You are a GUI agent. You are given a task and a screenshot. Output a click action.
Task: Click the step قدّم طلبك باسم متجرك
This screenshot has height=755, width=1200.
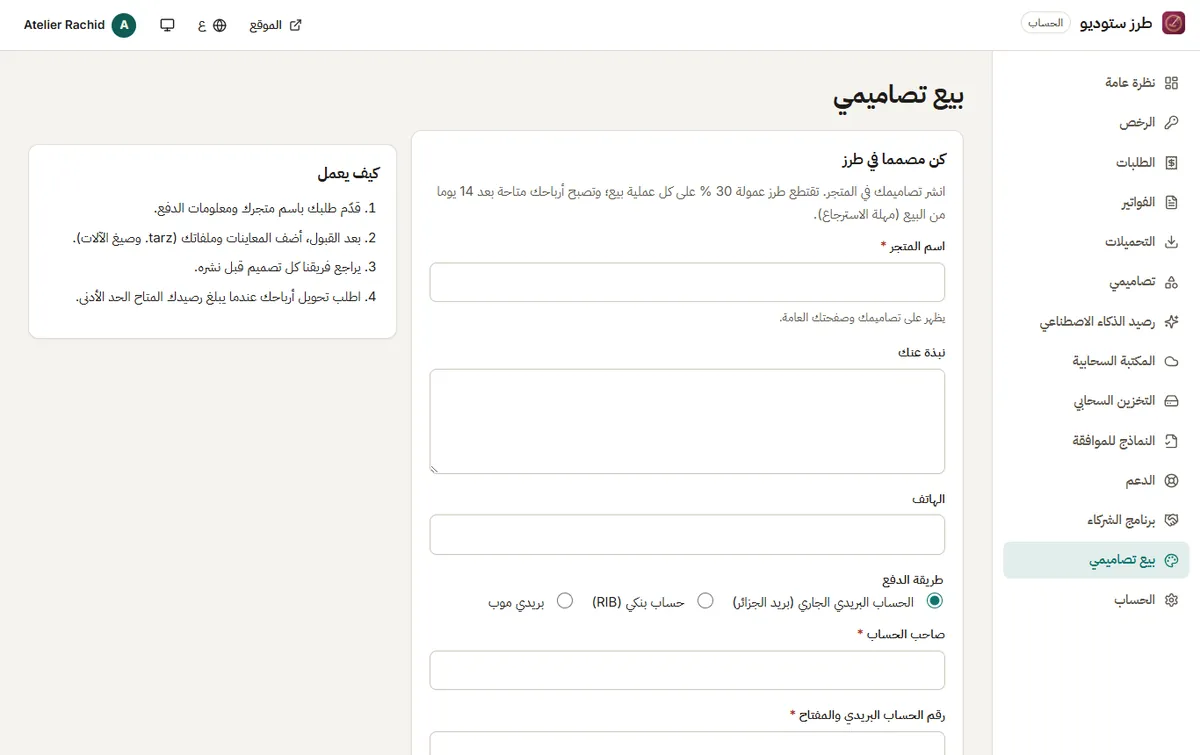click(x=264, y=209)
